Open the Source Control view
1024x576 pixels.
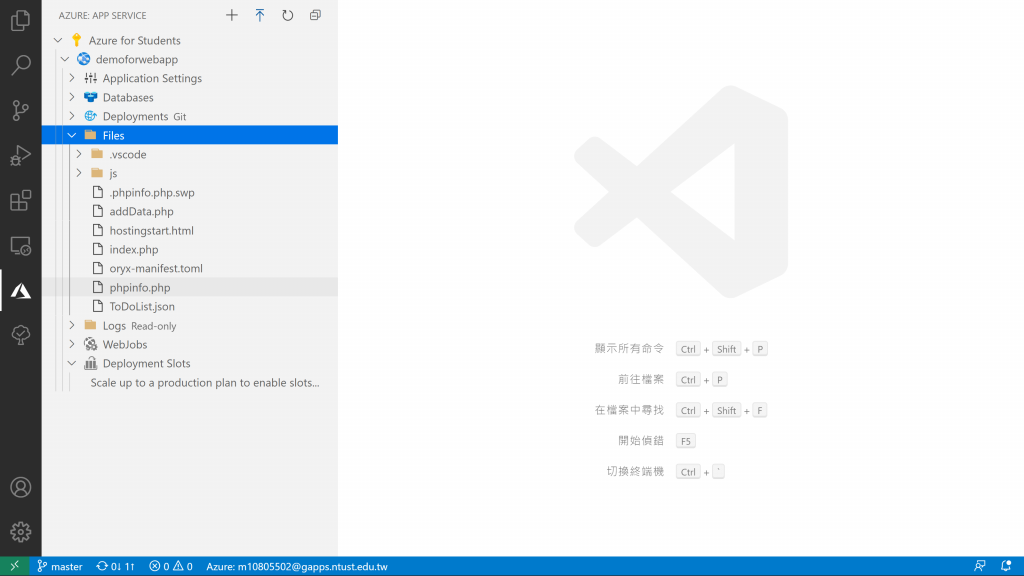pos(20,110)
